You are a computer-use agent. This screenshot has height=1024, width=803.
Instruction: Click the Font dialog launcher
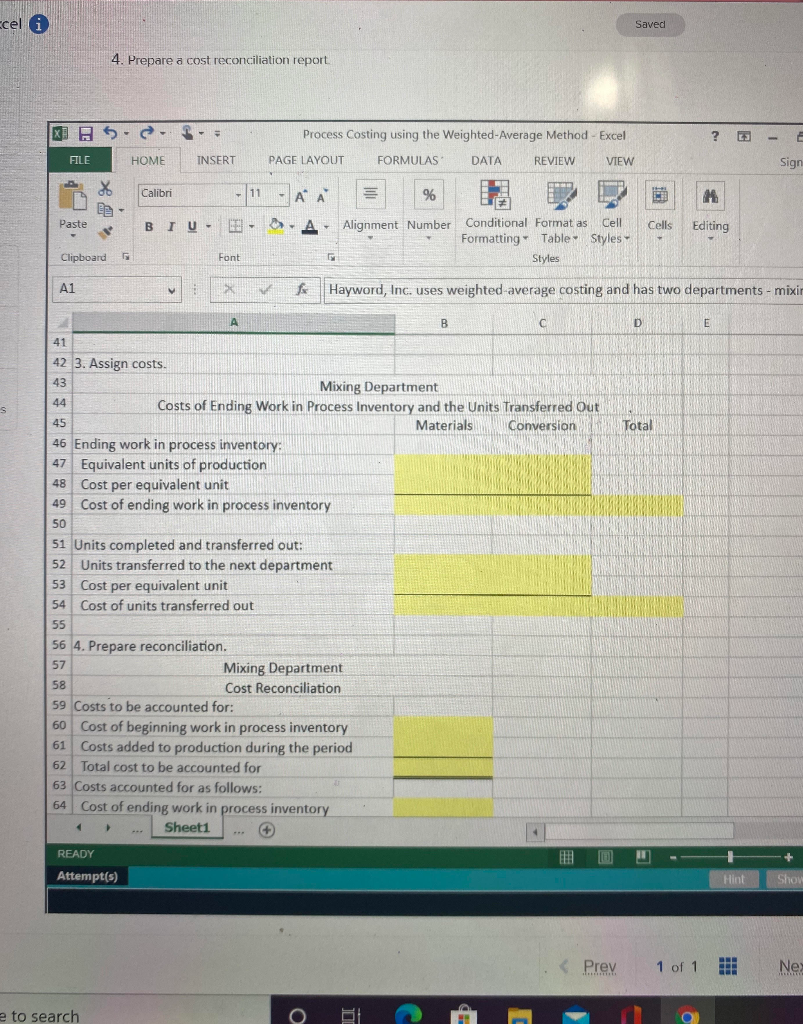(x=332, y=257)
